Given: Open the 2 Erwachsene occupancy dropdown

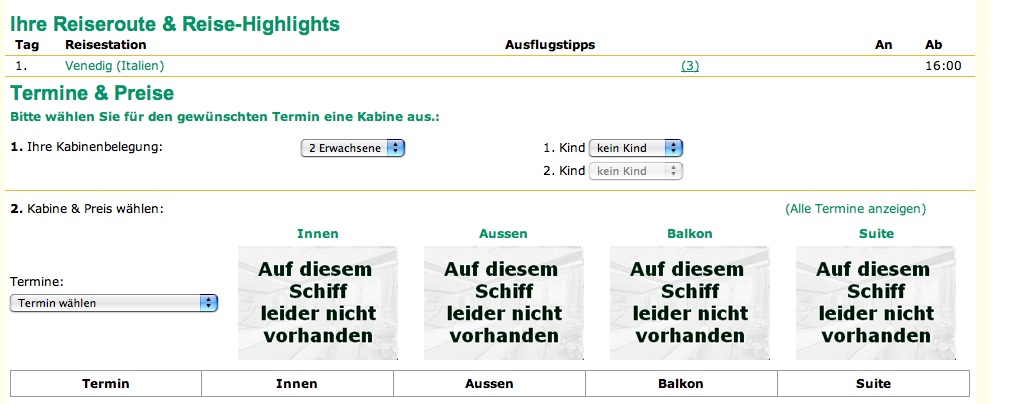Looking at the screenshot, I should [353, 148].
